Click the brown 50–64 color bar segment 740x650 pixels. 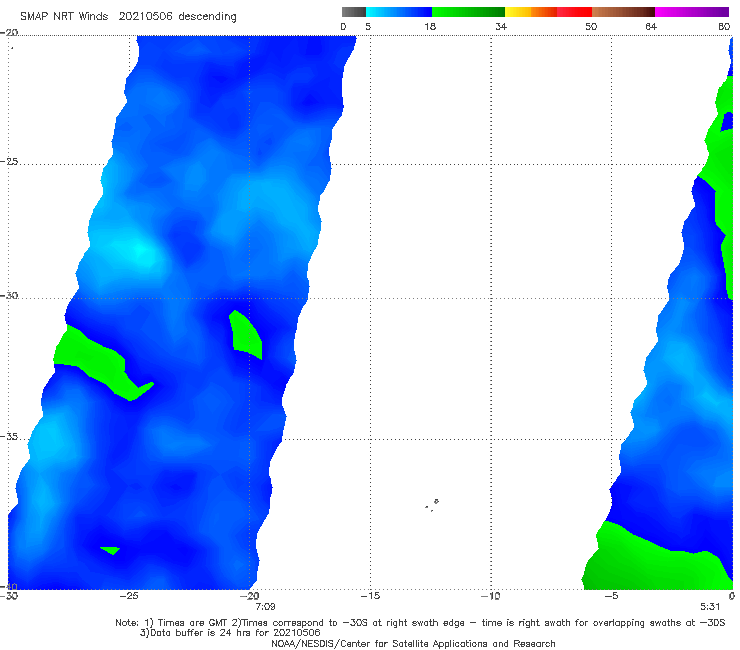click(623, 12)
